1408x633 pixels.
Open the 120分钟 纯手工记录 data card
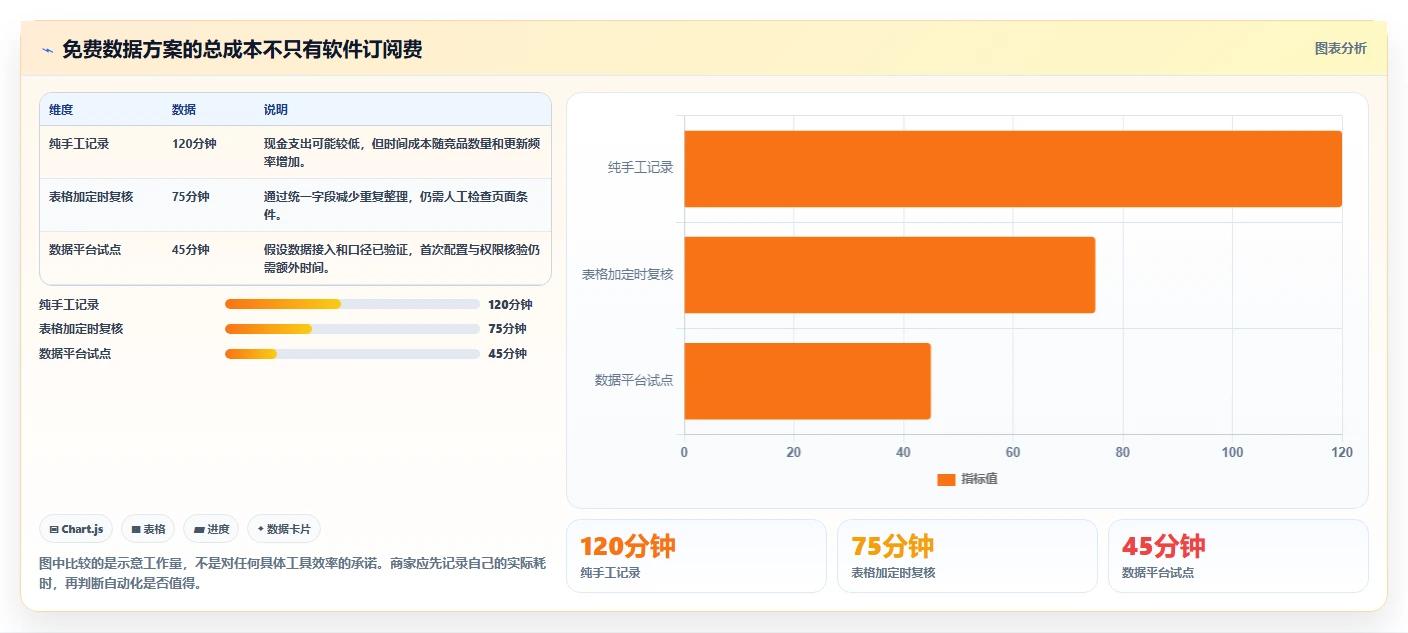696,556
